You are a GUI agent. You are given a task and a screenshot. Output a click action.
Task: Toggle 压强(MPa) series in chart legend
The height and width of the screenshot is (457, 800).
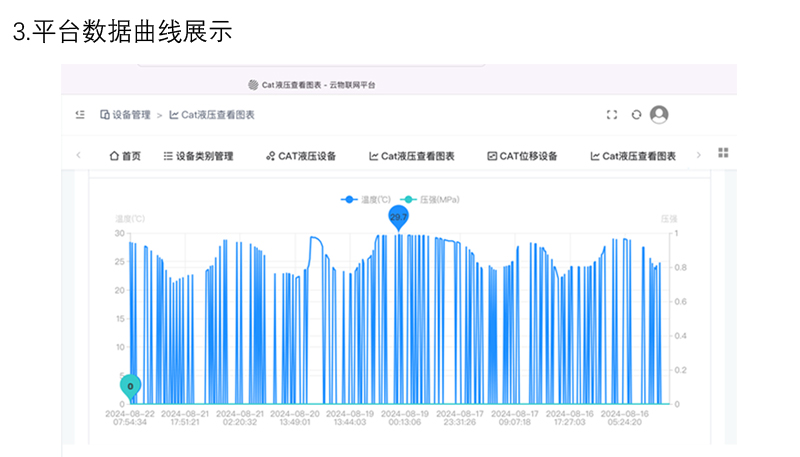click(430, 200)
